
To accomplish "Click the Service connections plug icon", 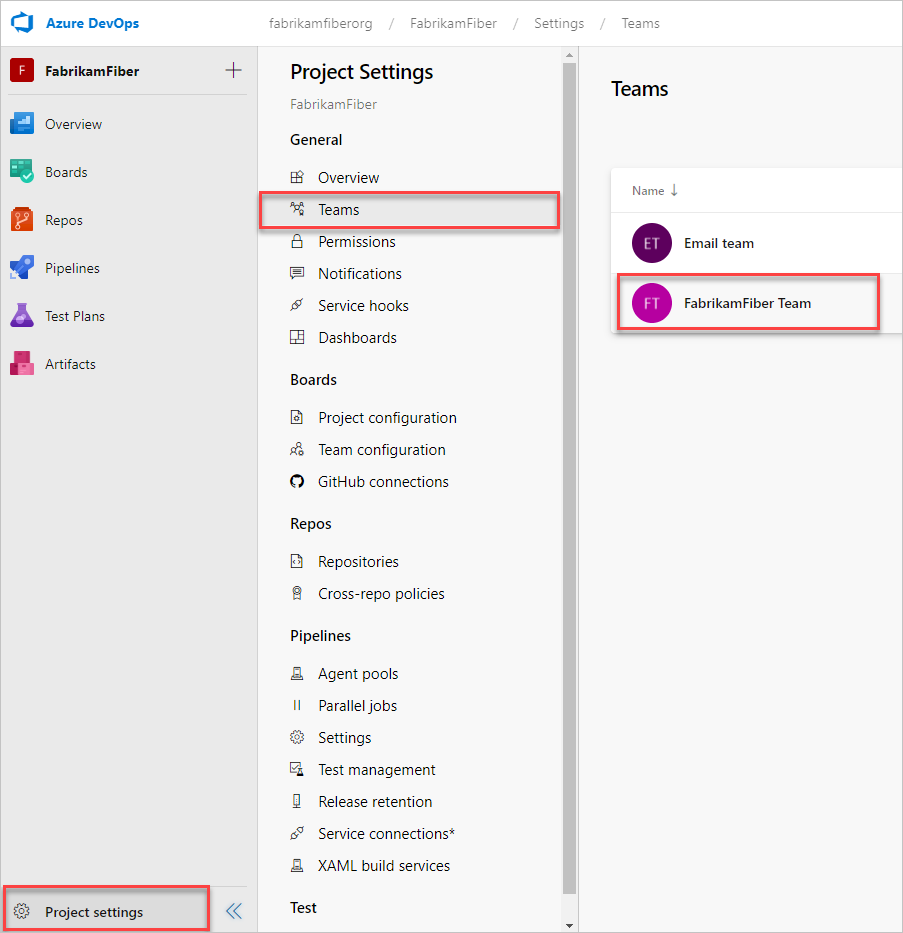I will pyautogui.click(x=297, y=833).
